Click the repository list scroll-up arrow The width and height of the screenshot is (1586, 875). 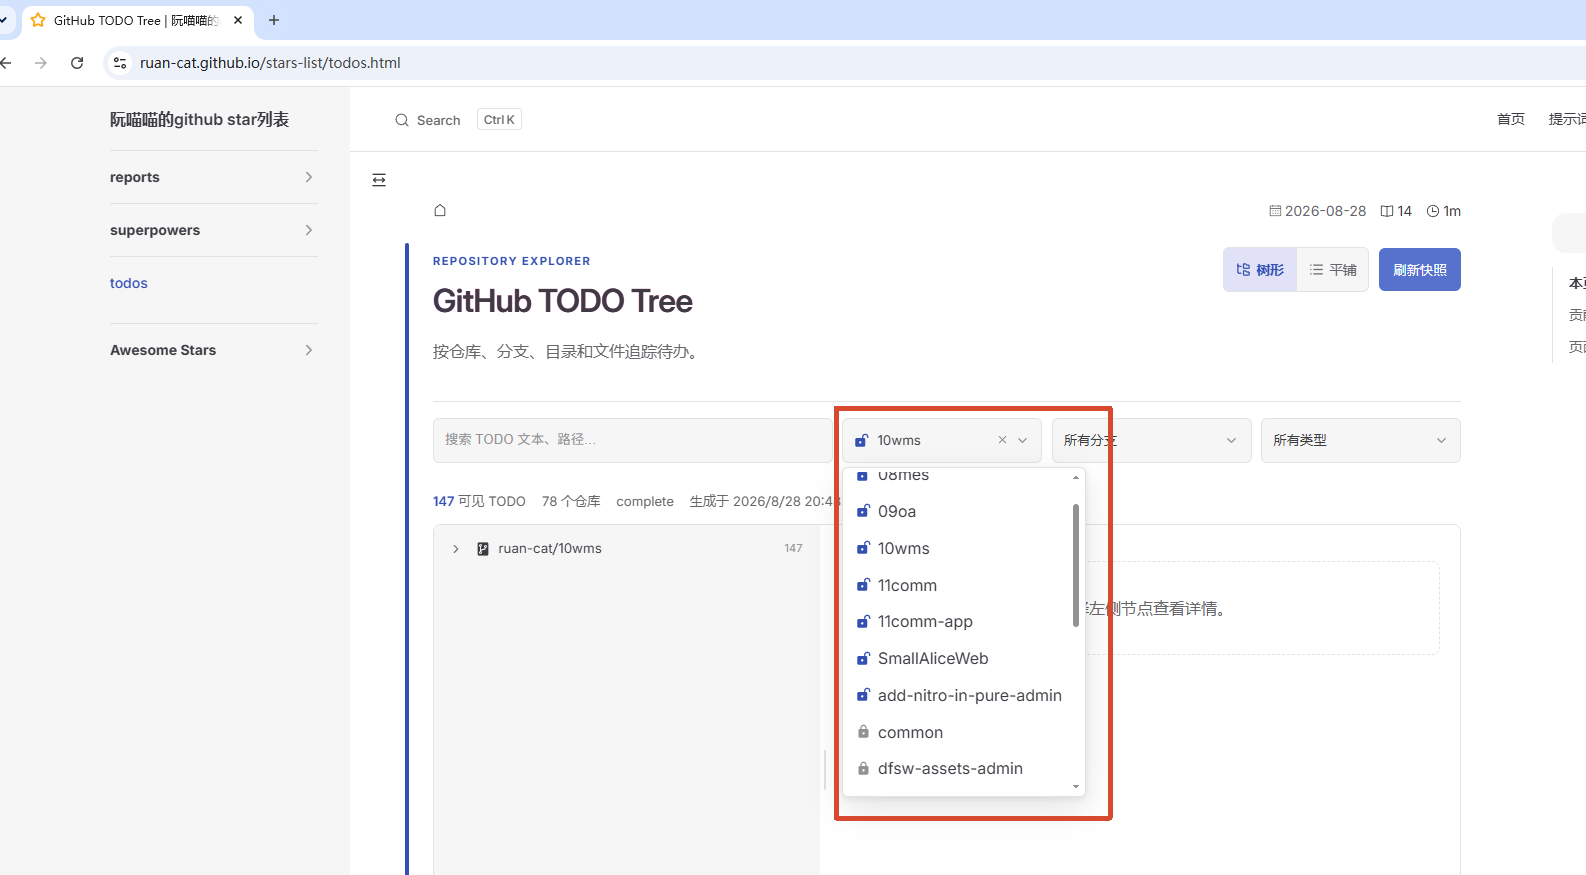click(1076, 477)
